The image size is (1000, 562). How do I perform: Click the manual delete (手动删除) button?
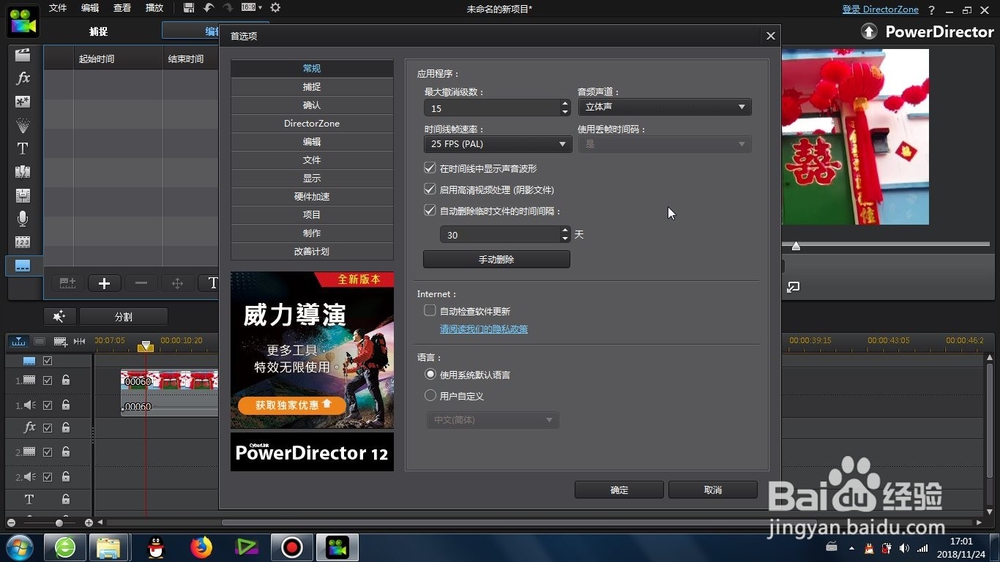click(496, 259)
